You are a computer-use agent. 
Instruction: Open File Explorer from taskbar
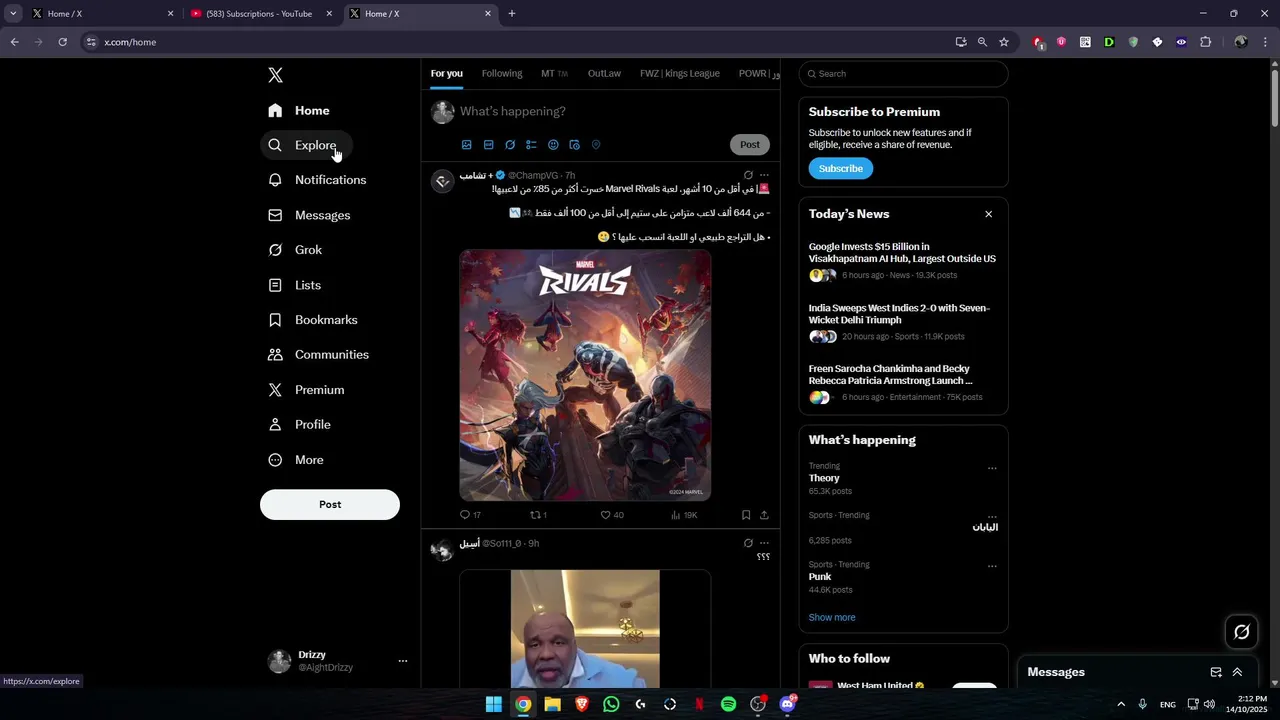552,704
